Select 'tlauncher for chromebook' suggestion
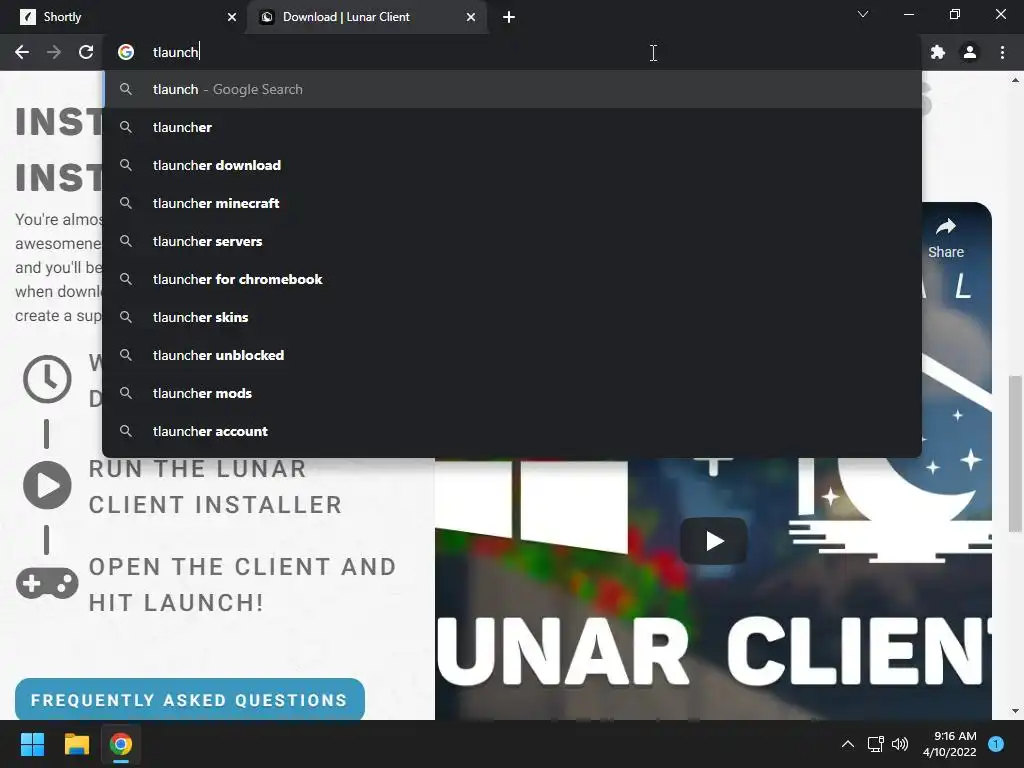This screenshot has height=768, width=1024. coord(512,279)
